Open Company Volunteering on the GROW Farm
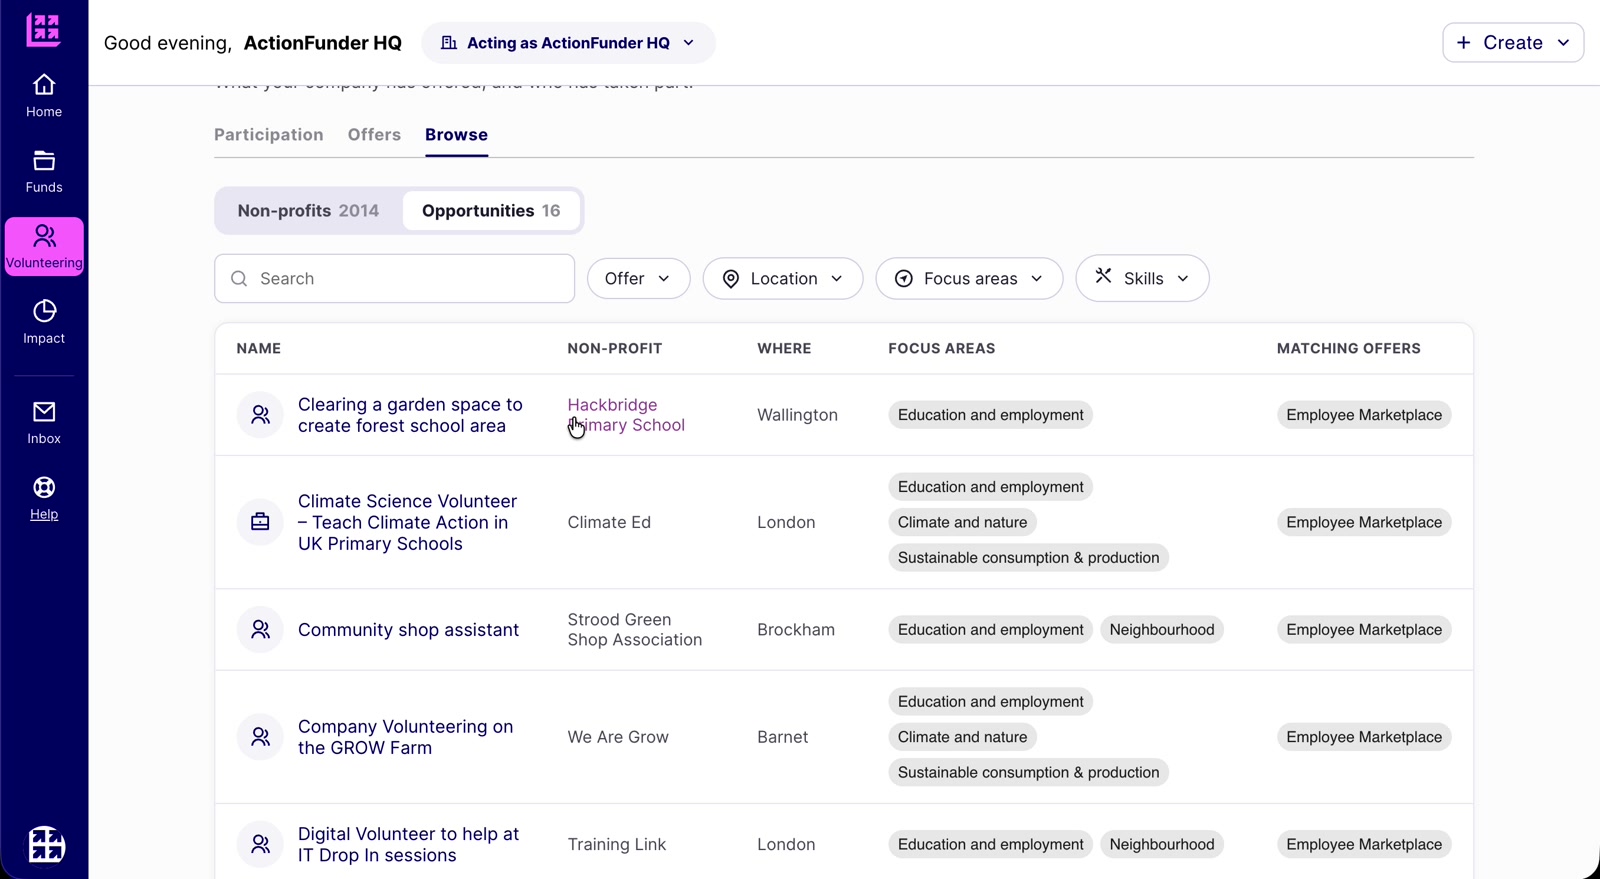 point(405,737)
